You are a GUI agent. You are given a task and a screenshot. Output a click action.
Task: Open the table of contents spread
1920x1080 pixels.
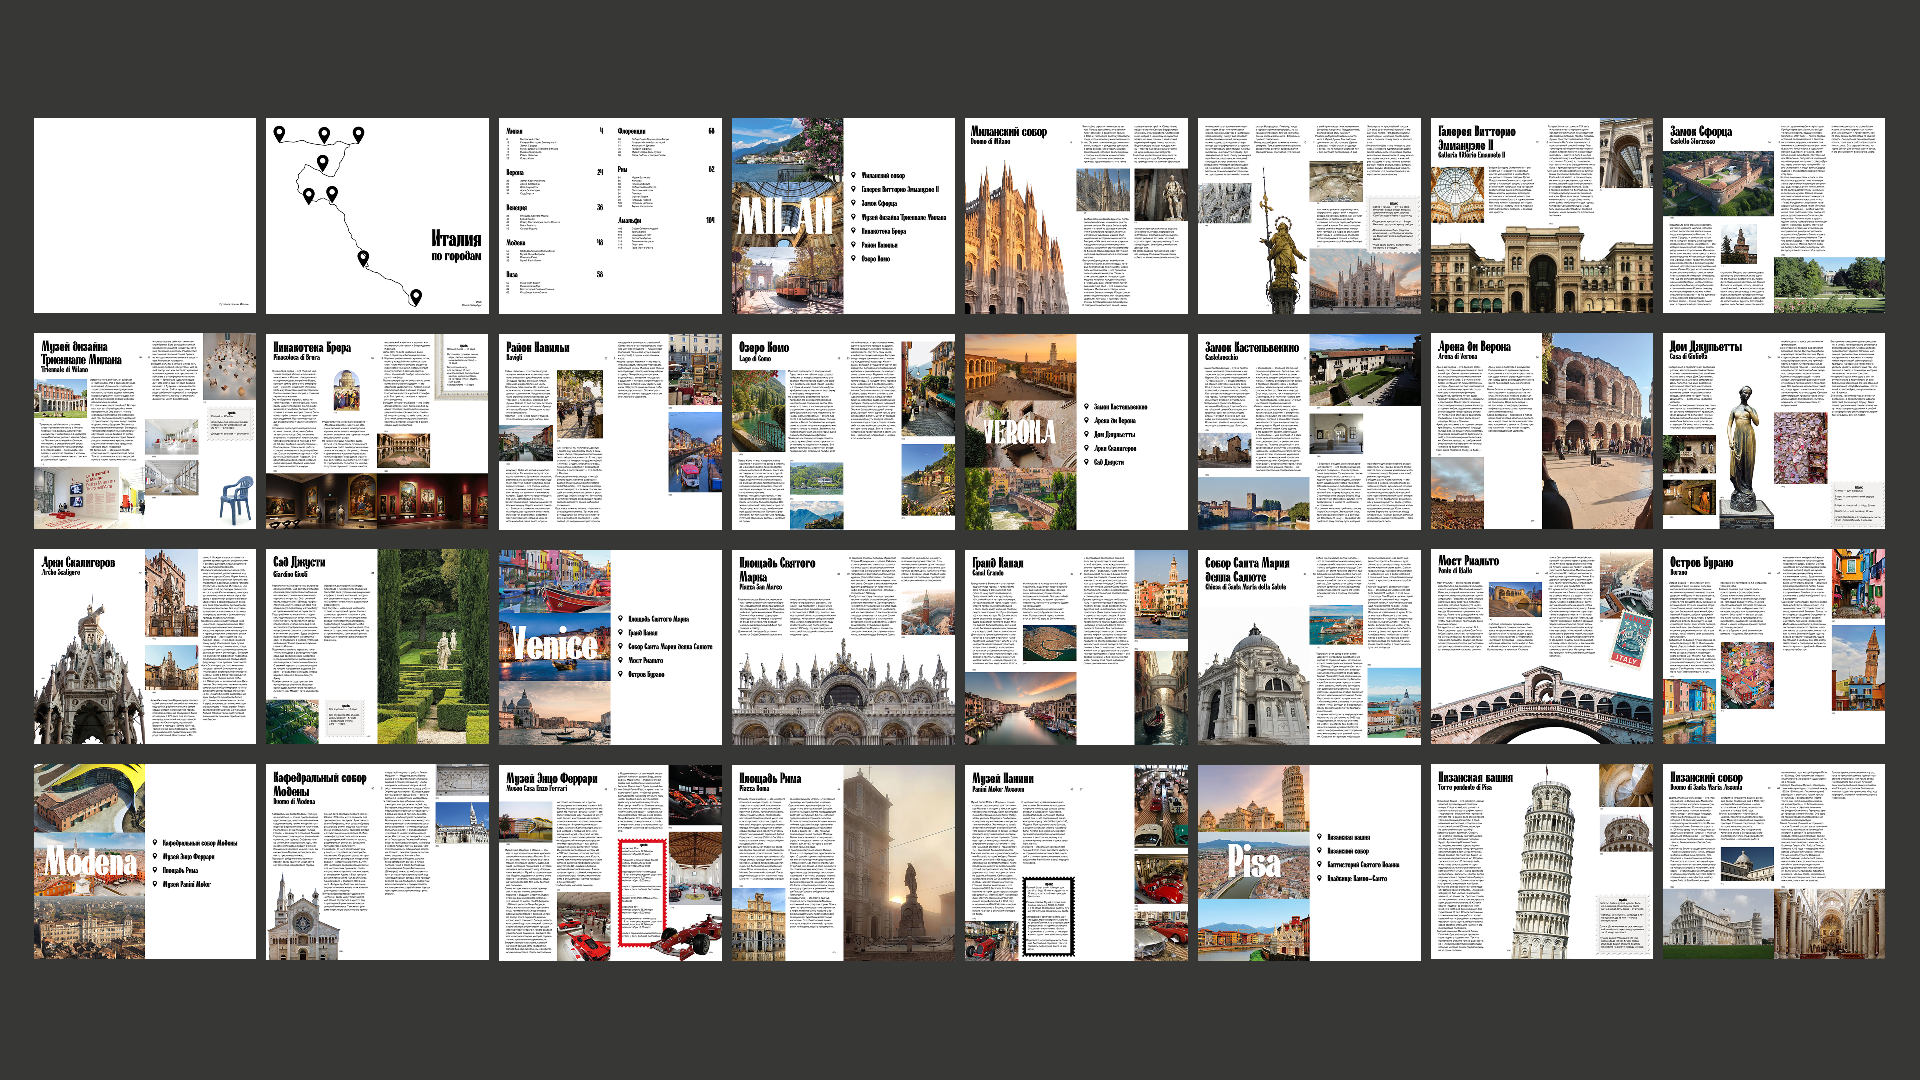click(610, 216)
